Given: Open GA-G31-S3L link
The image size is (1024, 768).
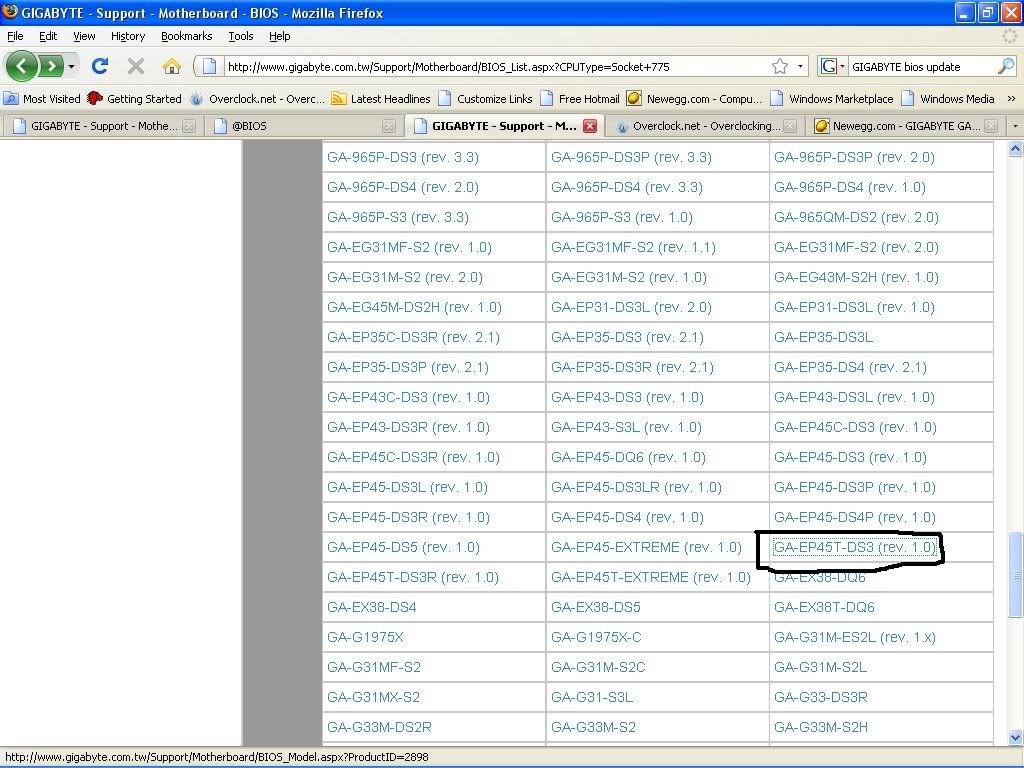Looking at the screenshot, I should coord(592,697).
